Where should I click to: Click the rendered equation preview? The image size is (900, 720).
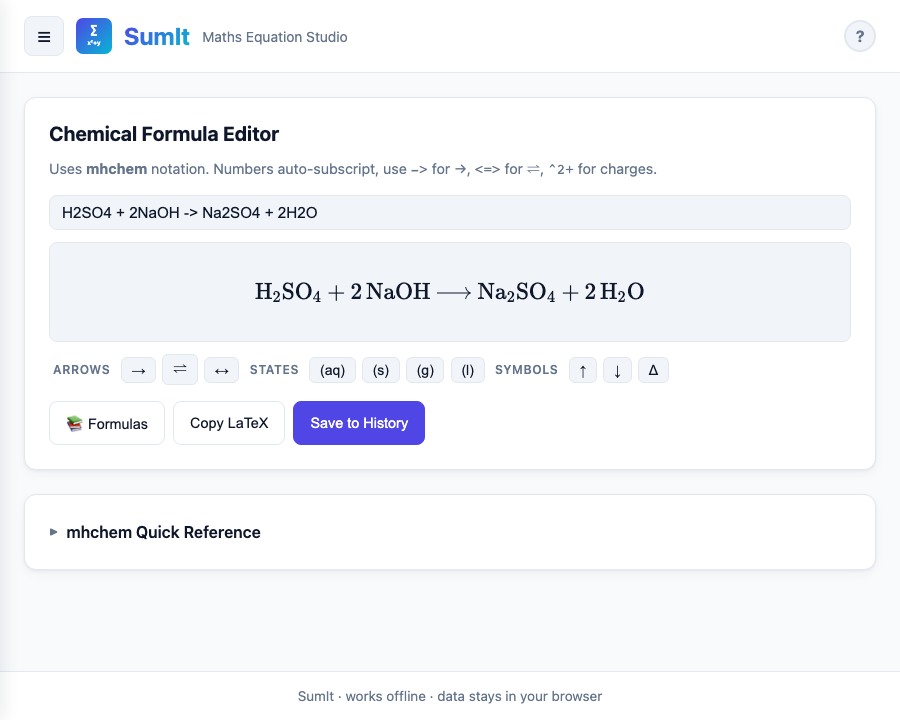(450, 292)
